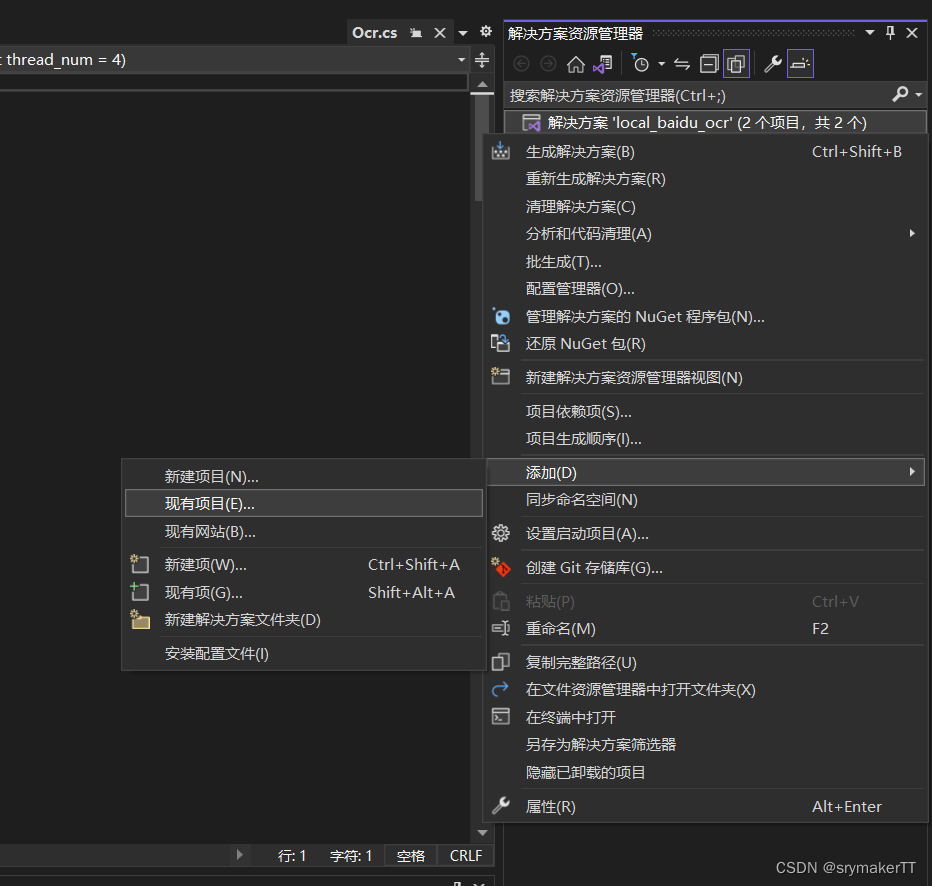Click the 在终端中打开 terminal icon
The image size is (932, 886).
coord(500,717)
